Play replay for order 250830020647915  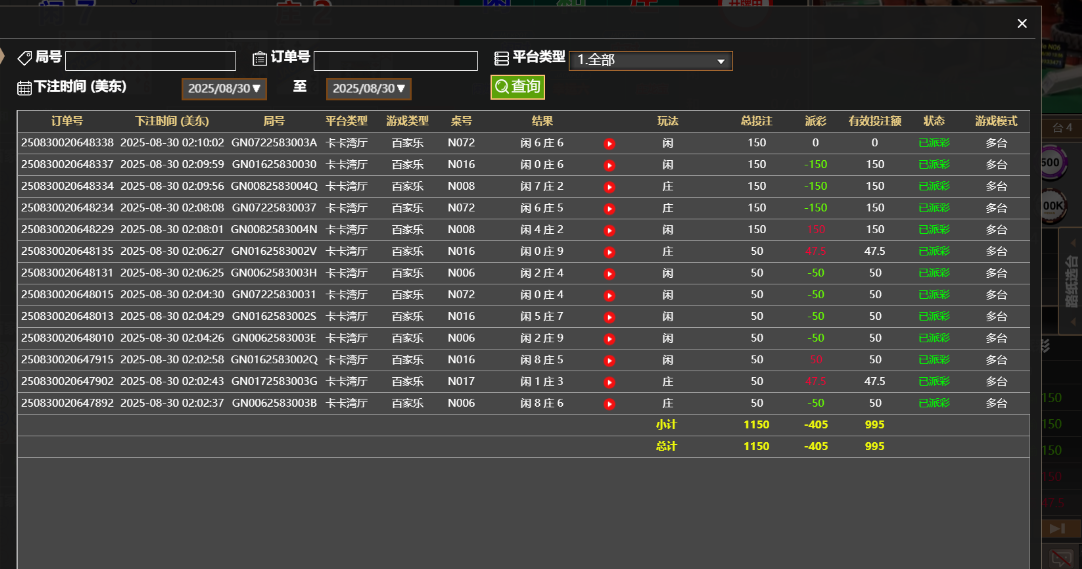[609, 360]
